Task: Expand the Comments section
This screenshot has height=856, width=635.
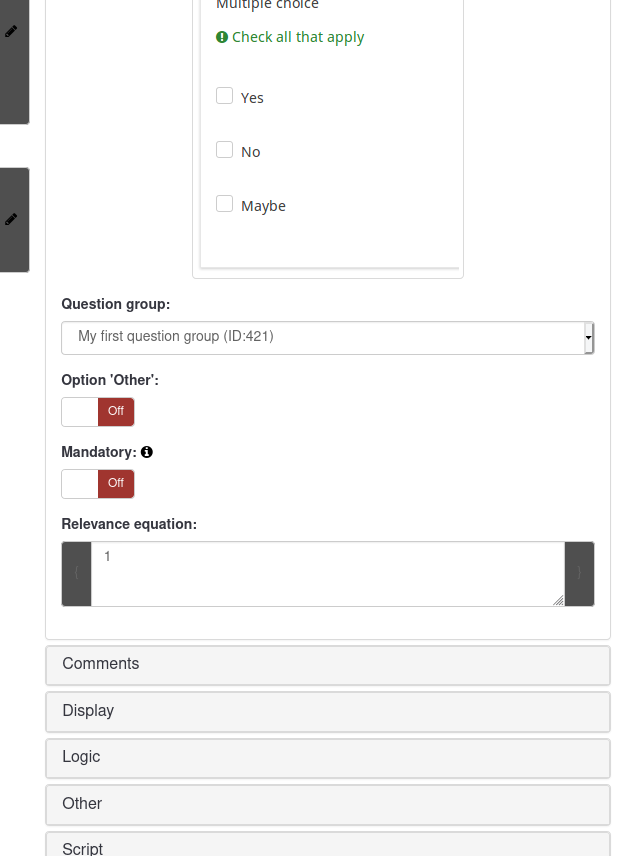Action: (x=328, y=664)
